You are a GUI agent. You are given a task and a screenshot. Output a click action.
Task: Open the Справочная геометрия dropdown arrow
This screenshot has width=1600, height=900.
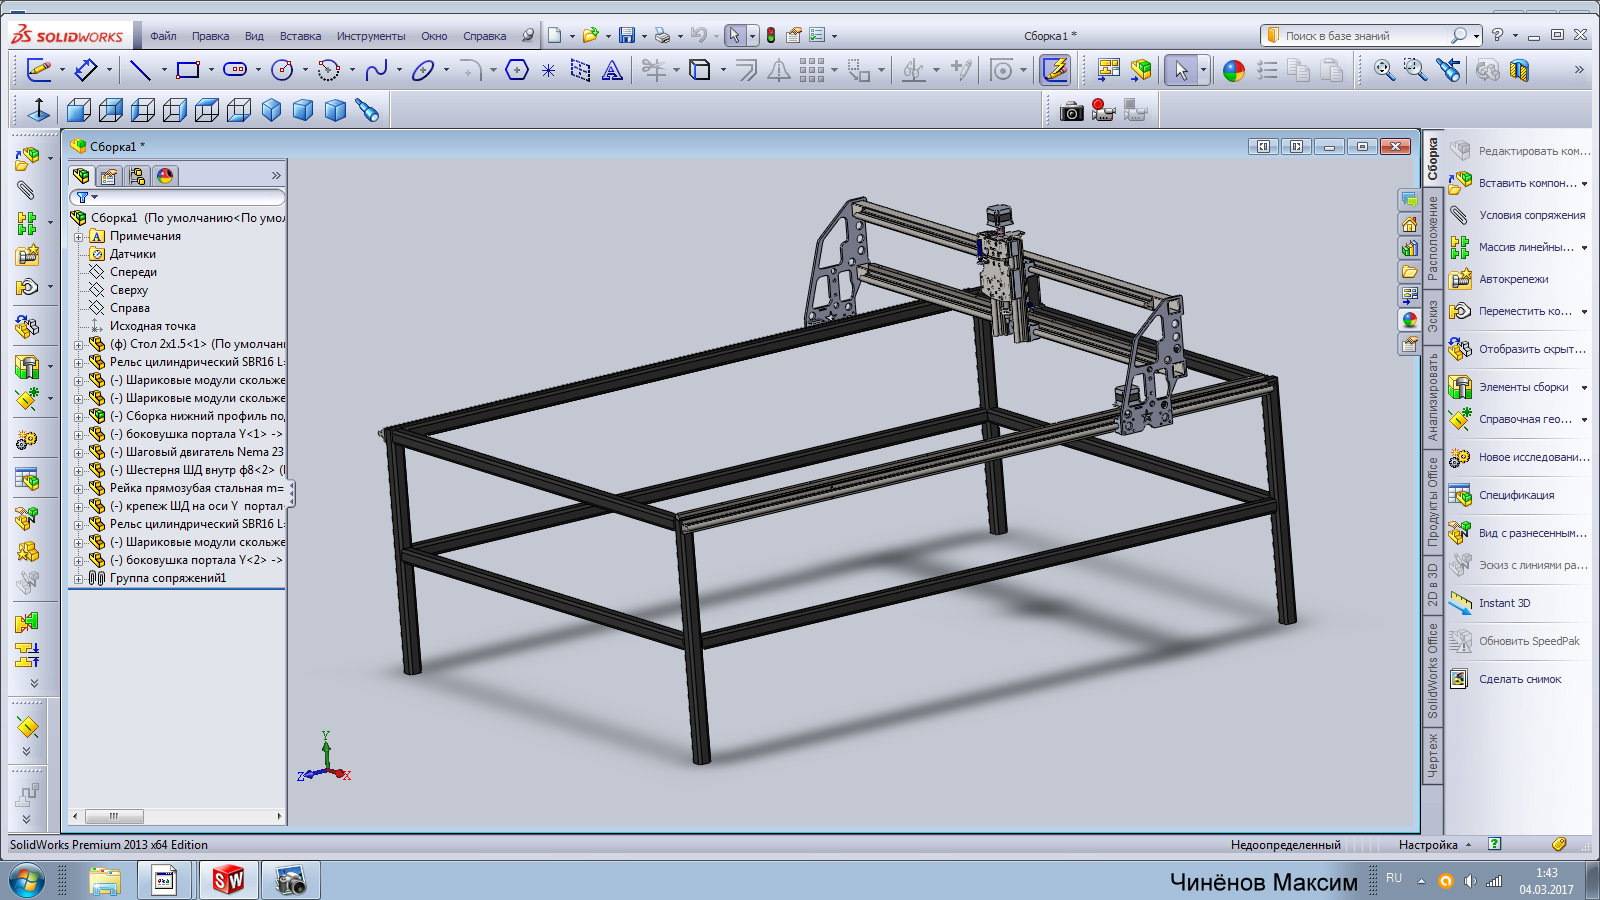[x=1585, y=419]
